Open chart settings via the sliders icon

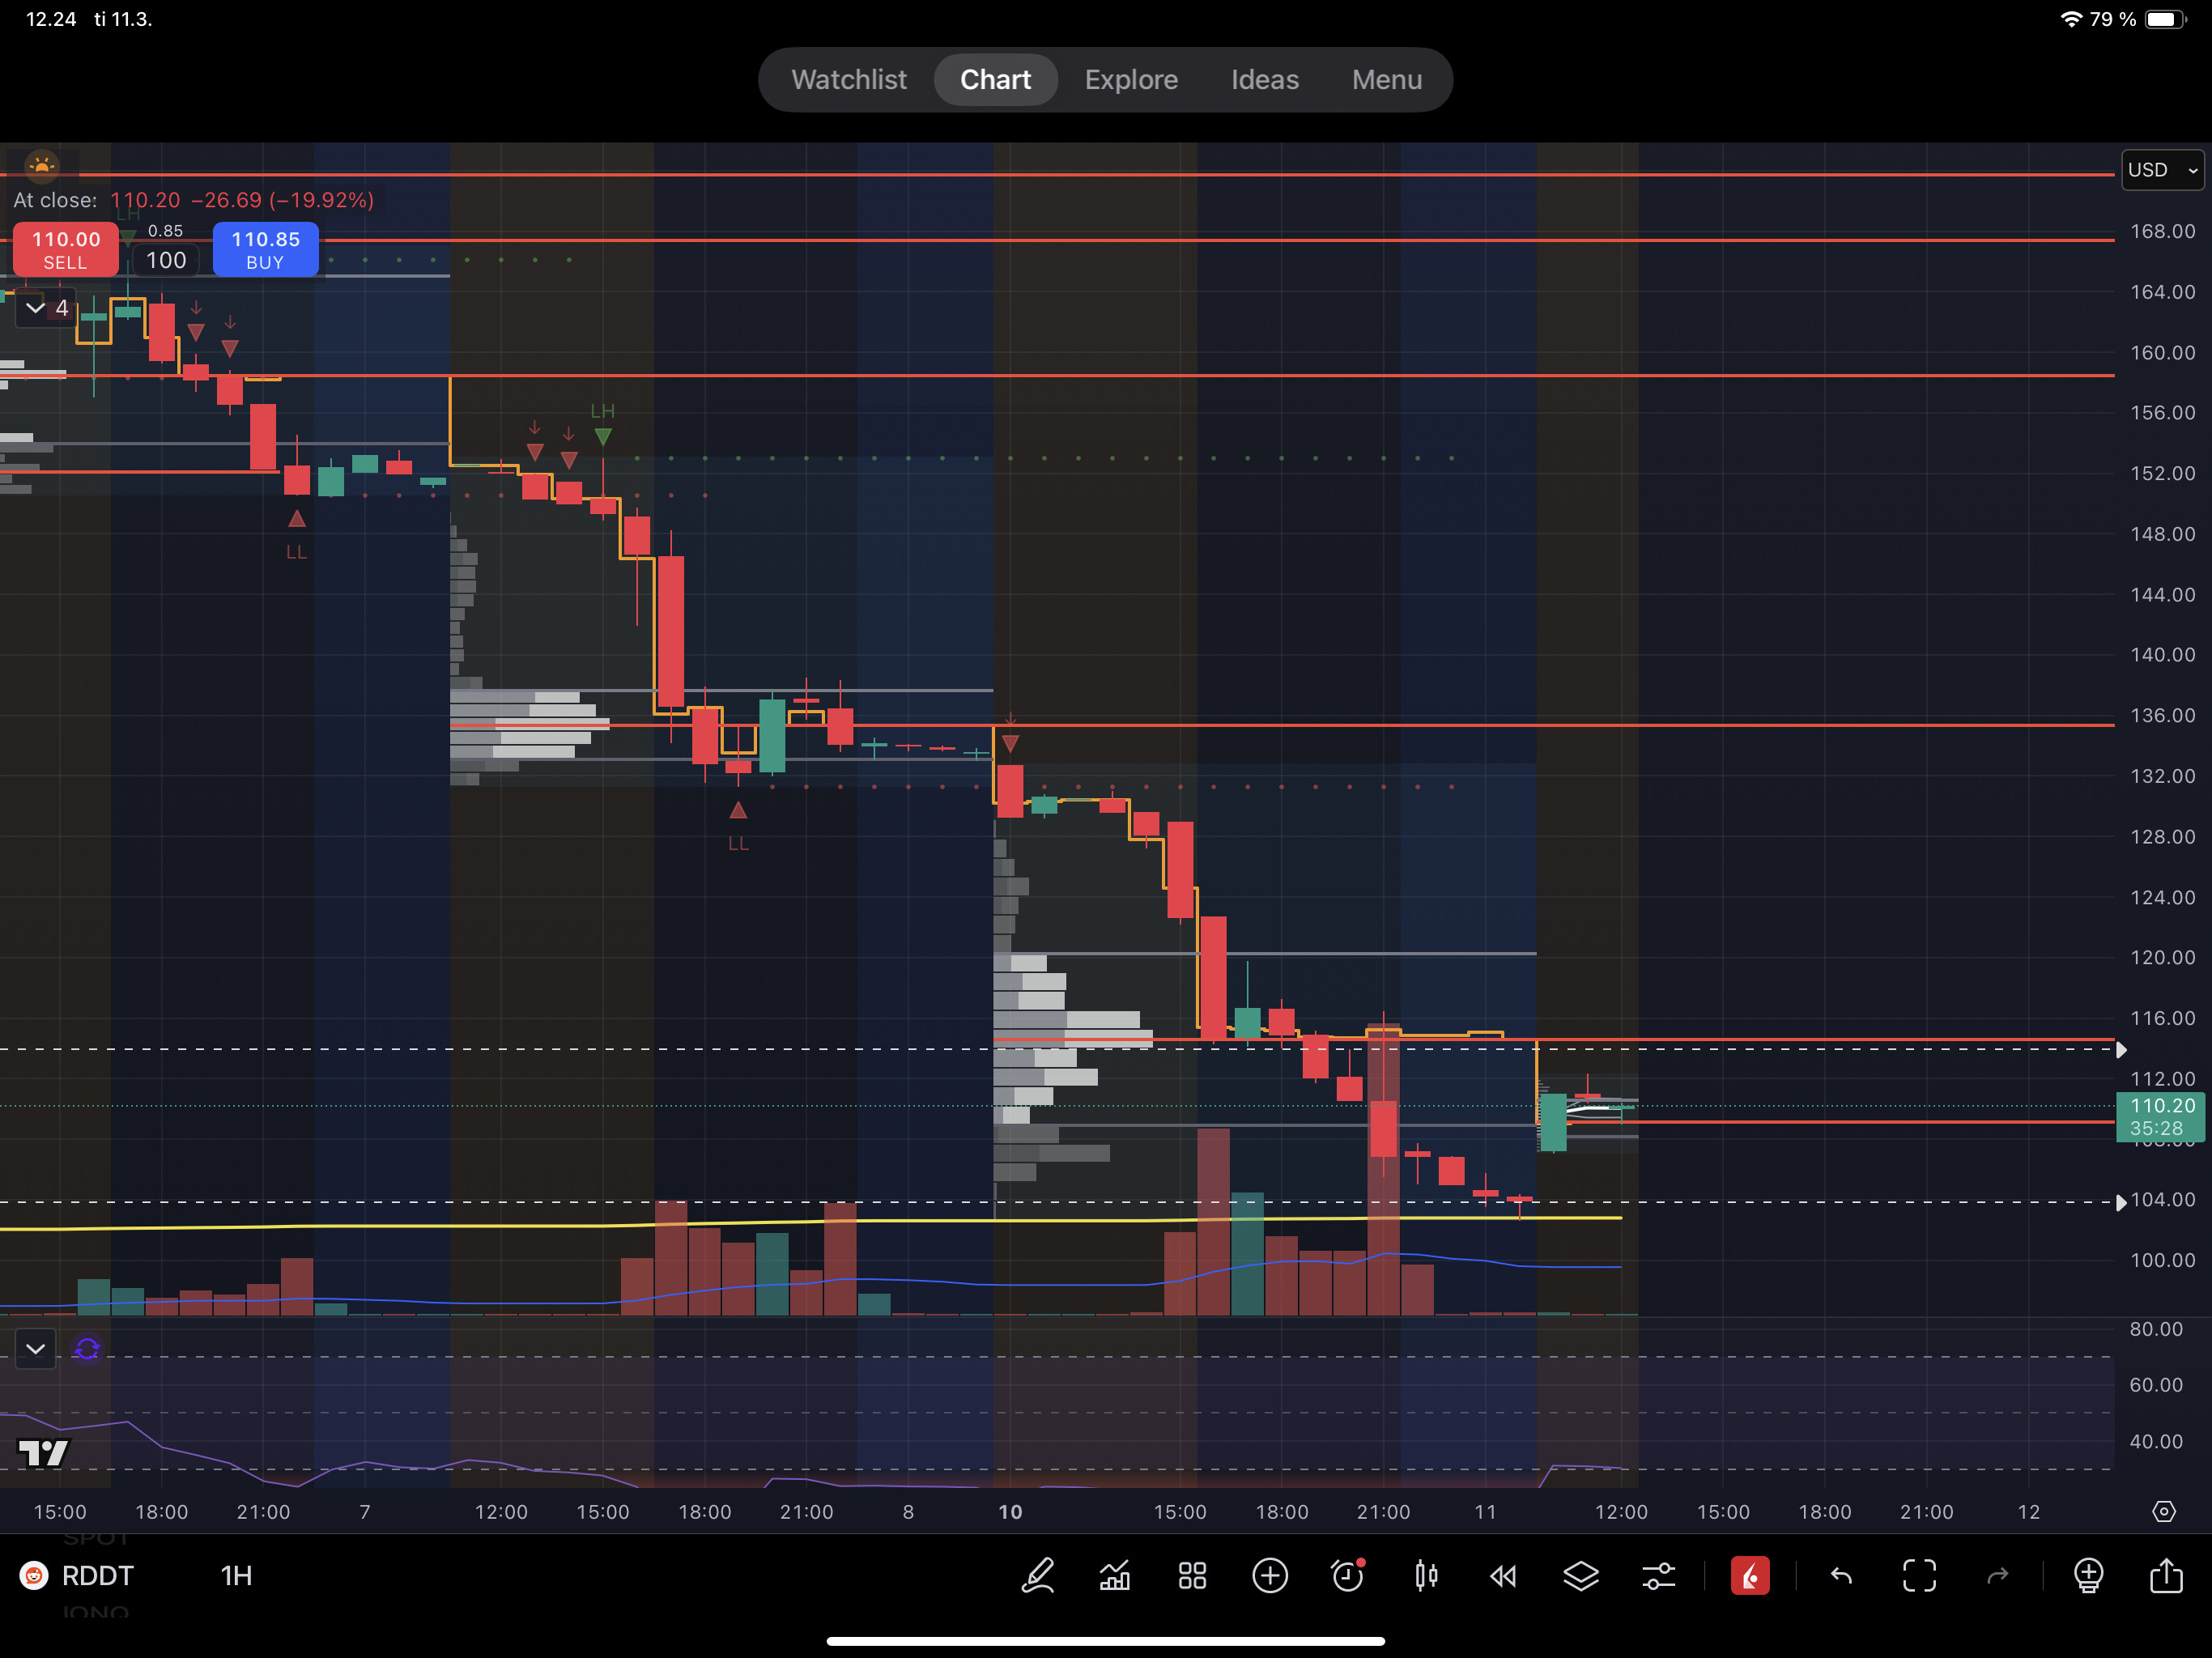pyautogui.click(x=1659, y=1576)
